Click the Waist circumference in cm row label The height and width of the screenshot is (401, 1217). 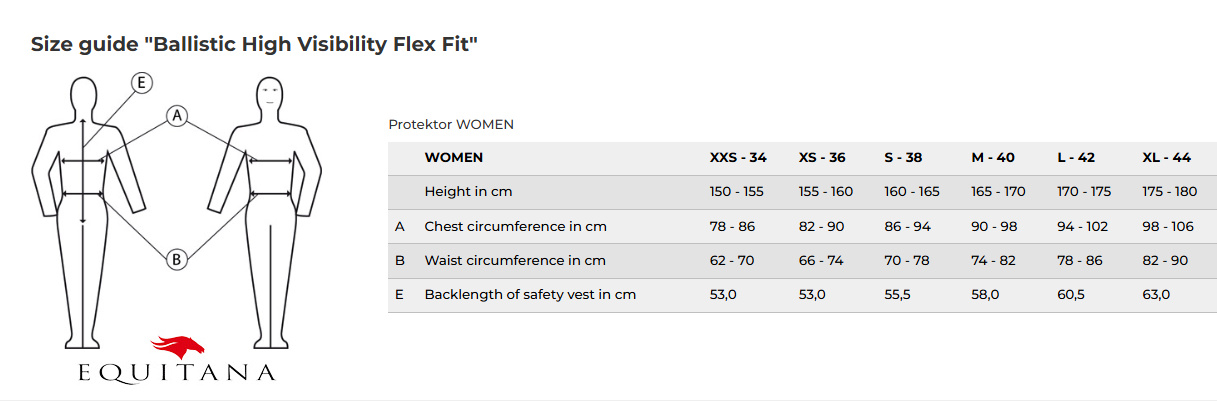[x=515, y=261]
